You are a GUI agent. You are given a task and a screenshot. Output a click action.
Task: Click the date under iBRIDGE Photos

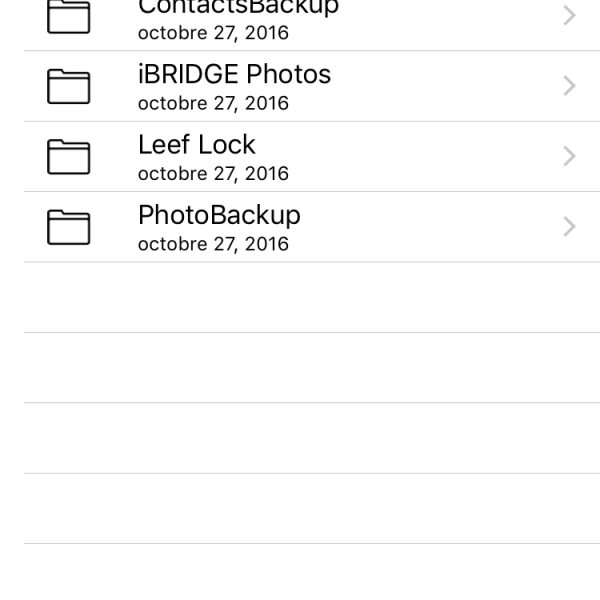point(213,104)
